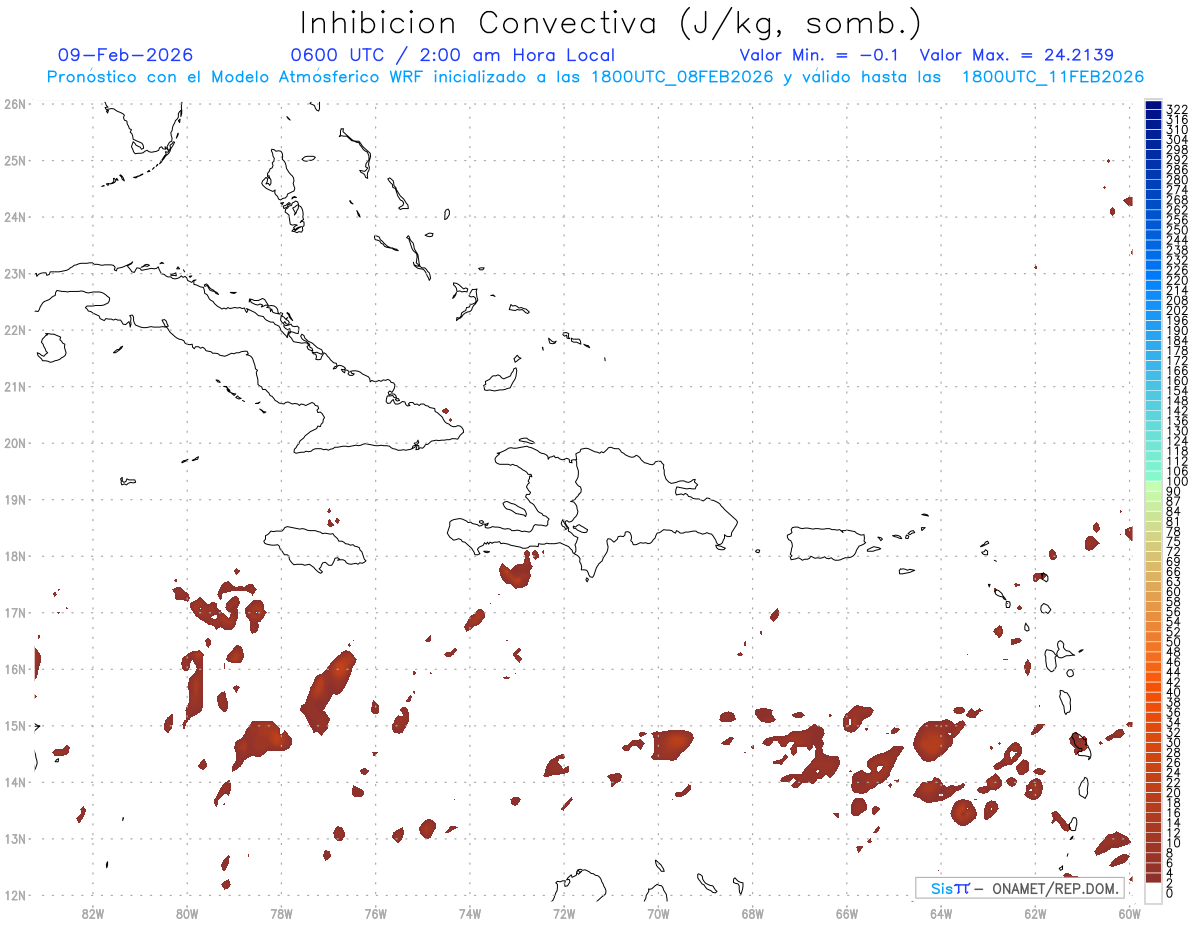Click the "20N" latitude label
Screen dimensions: 1200x927
coord(15,443)
